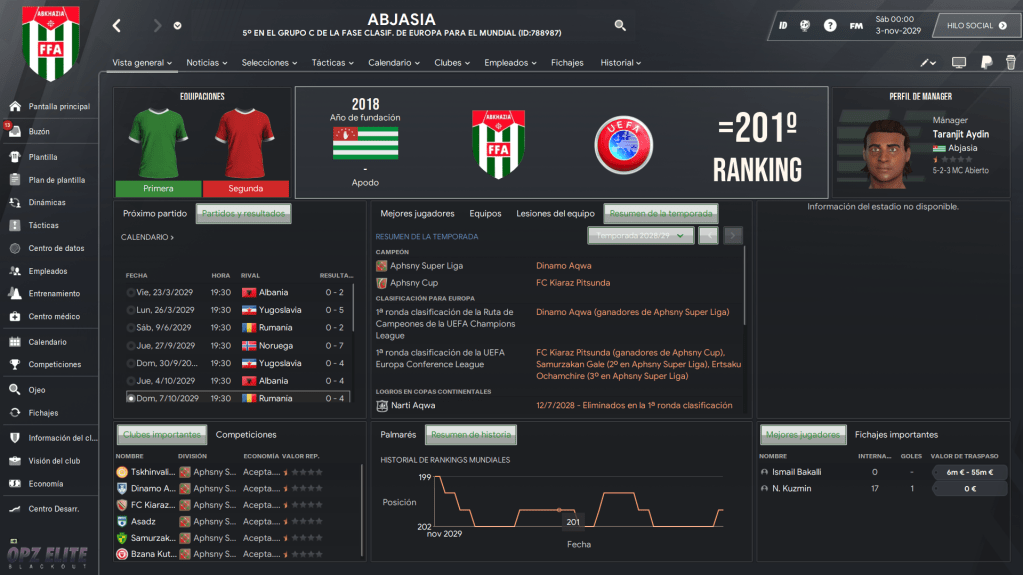Click the trash bin icon

tap(1011, 63)
